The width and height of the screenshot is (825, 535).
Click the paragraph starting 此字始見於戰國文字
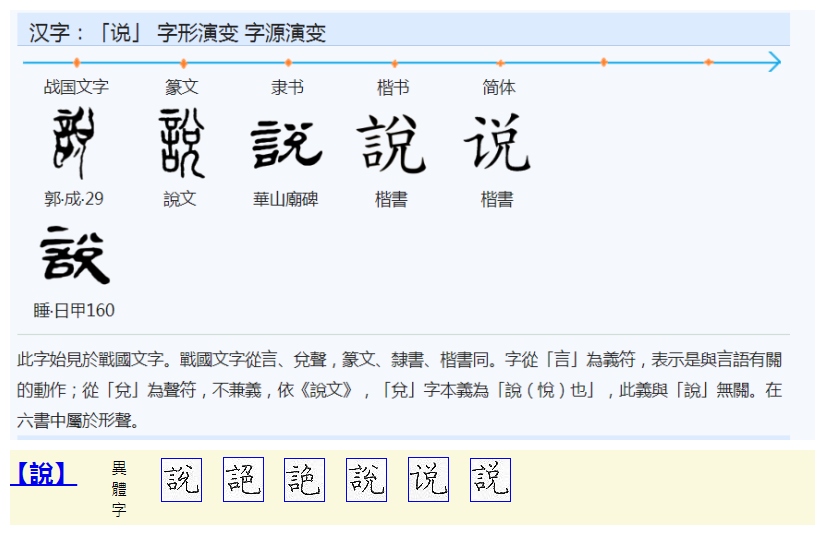click(x=400, y=390)
